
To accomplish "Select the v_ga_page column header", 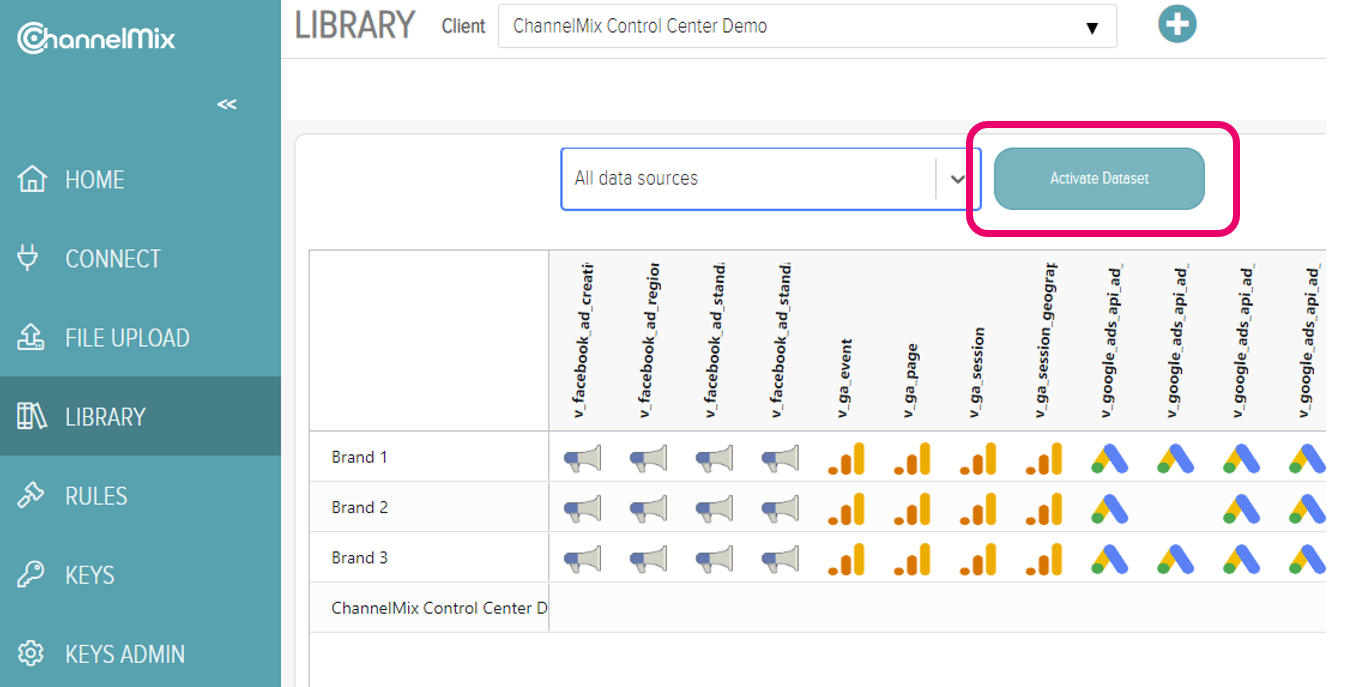I will (912, 381).
